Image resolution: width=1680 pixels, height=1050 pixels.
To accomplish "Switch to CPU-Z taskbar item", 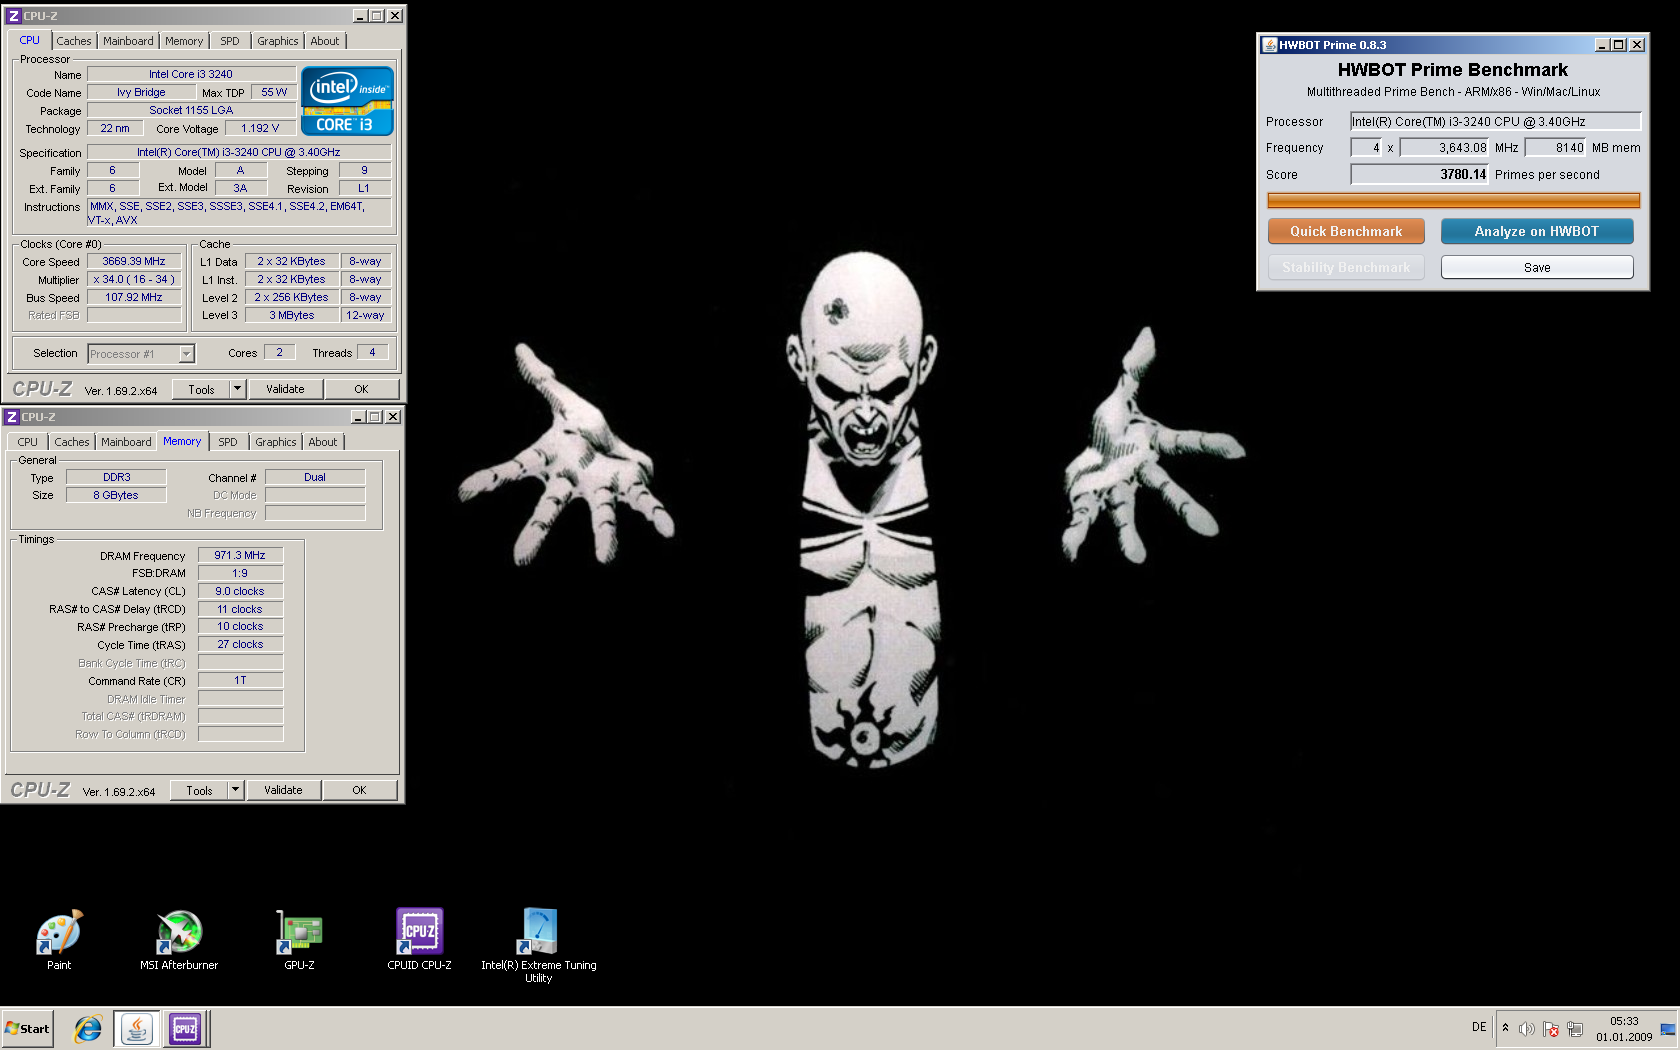I will [x=185, y=1028].
